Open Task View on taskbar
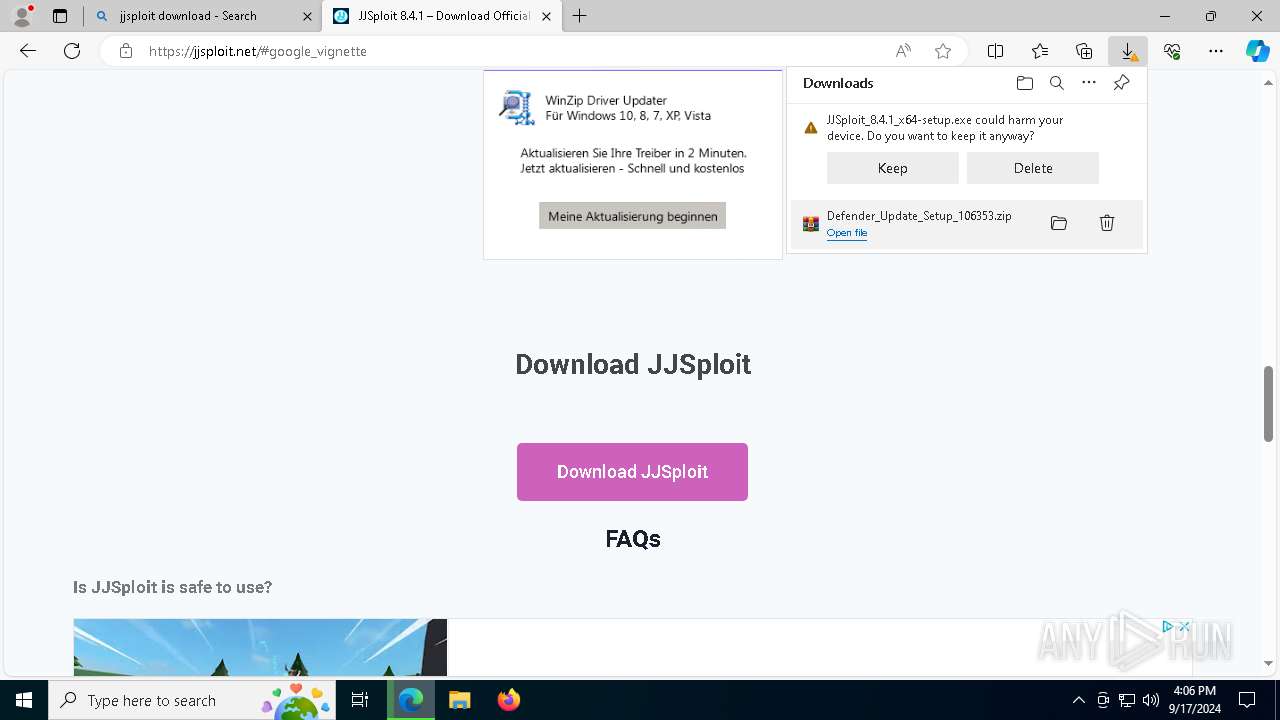The height and width of the screenshot is (720, 1280). (x=361, y=700)
